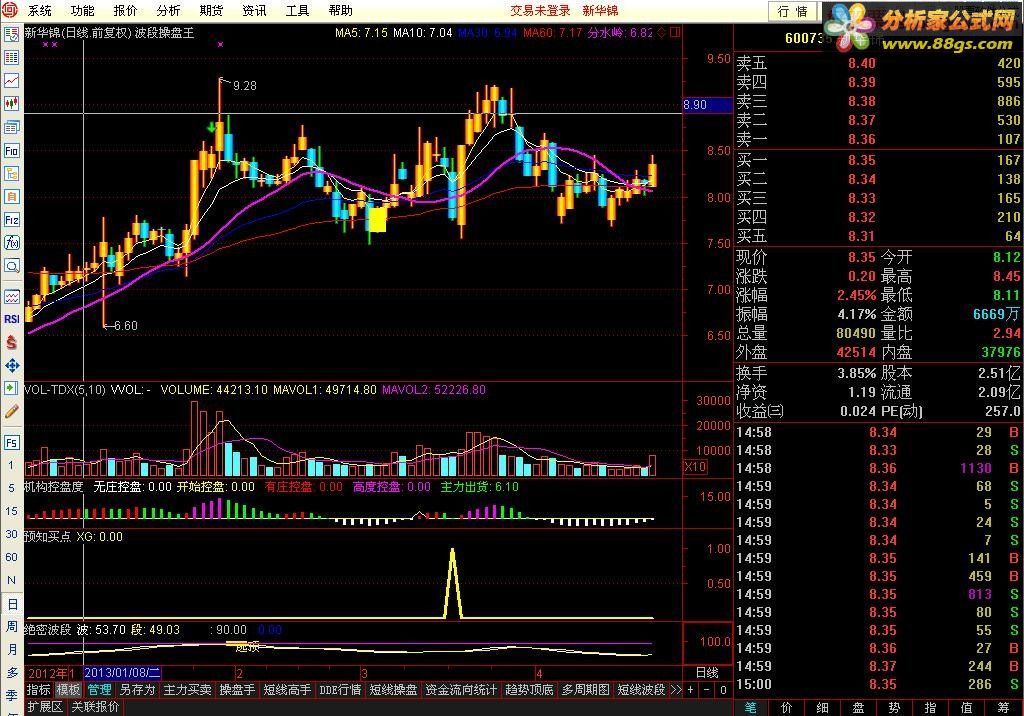Select the 1-minute period button

click(11, 465)
